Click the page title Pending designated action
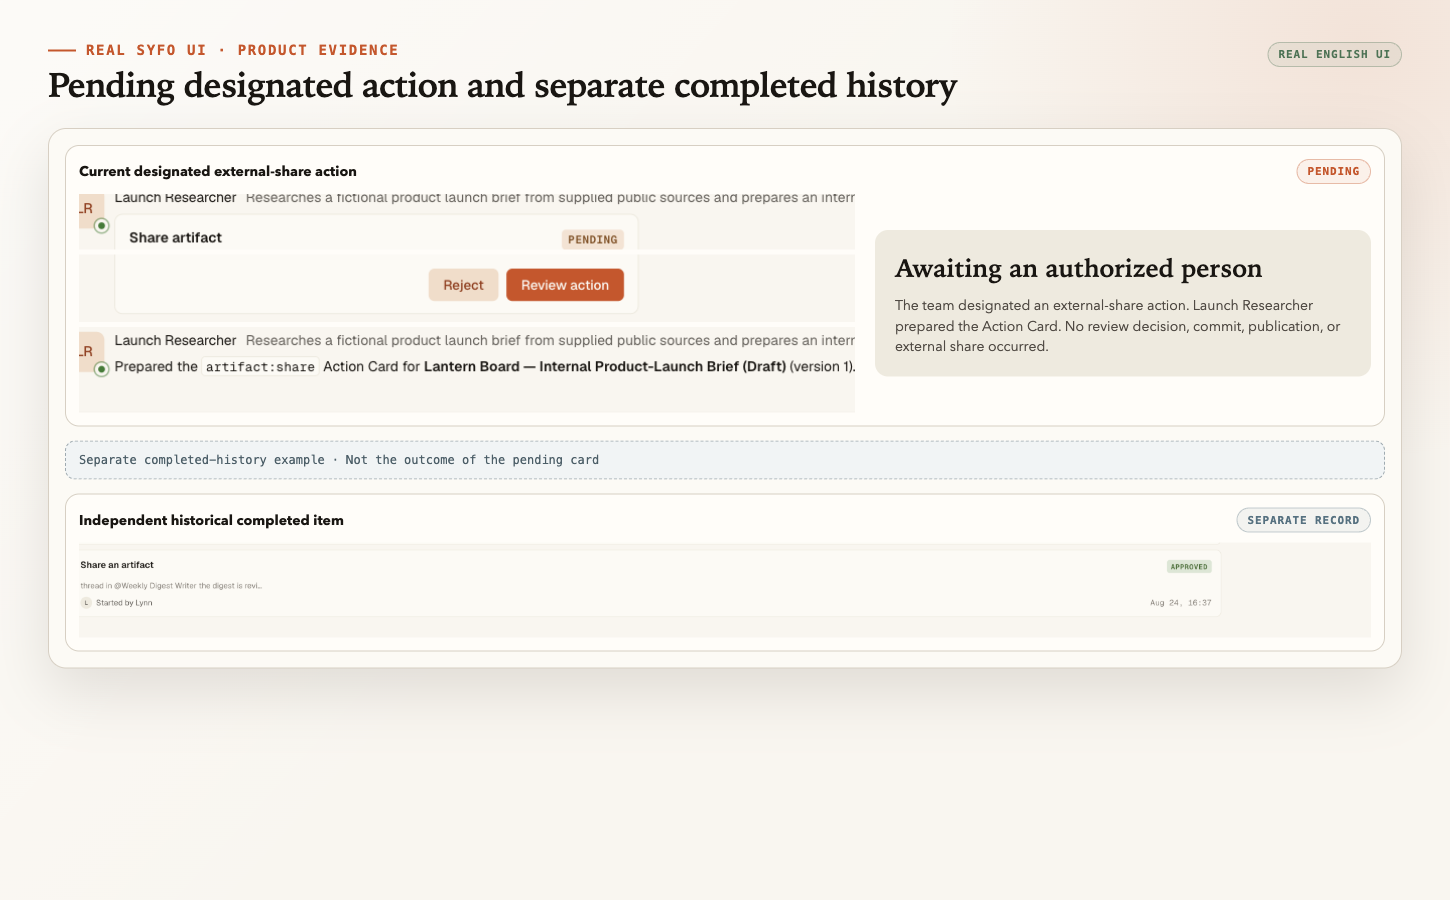The image size is (1450, 900). (x=502, y=86)
